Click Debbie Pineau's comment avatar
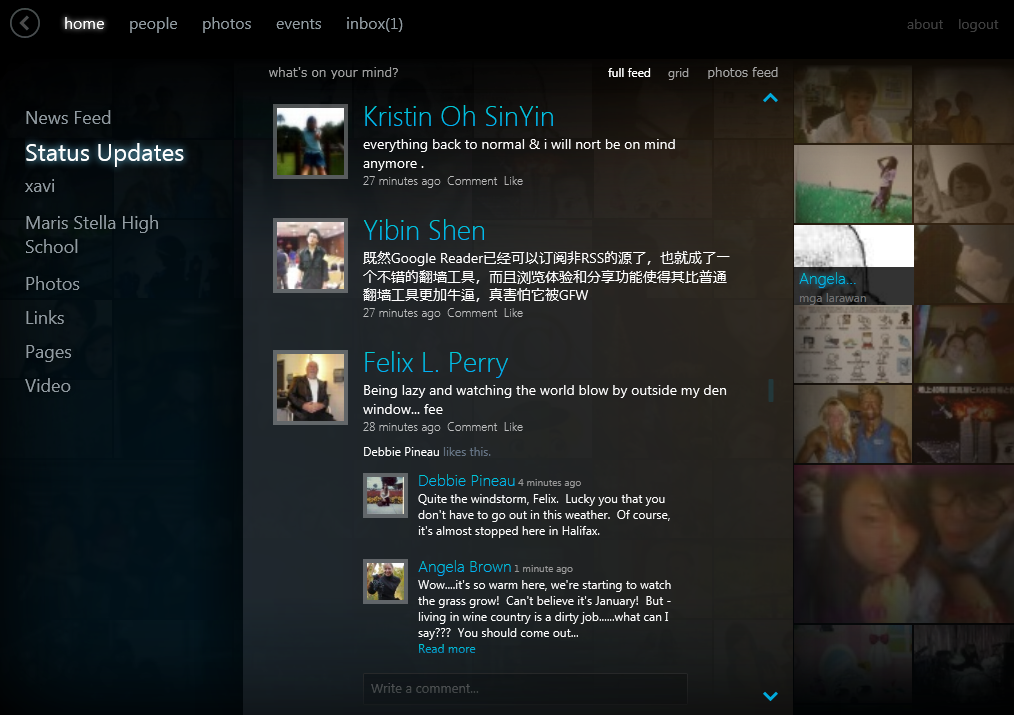 (x=385, y=495)
